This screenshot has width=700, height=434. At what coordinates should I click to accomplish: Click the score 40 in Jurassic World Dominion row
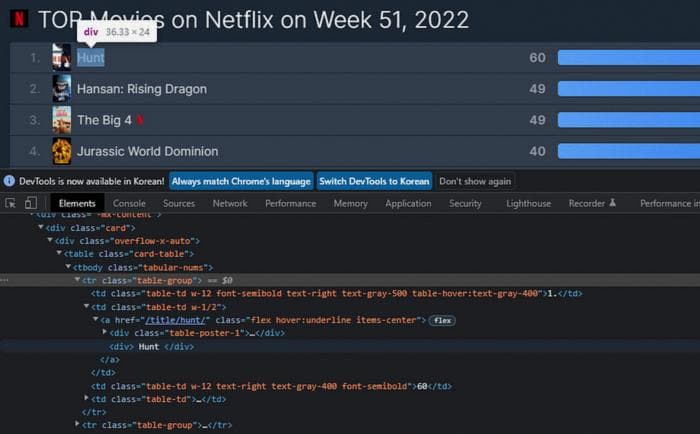537,151
